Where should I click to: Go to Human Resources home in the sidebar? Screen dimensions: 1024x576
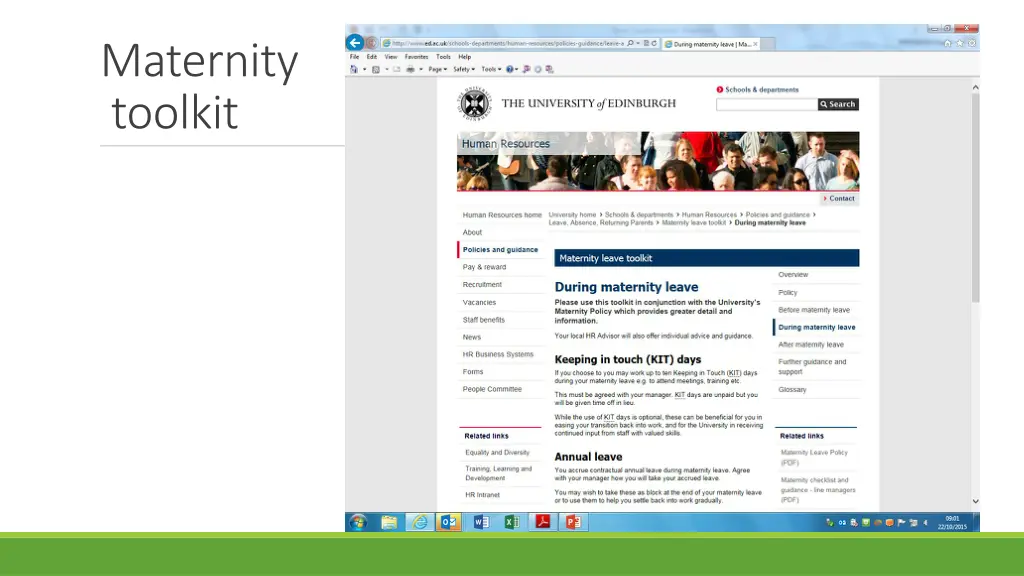tap(502, 215)
